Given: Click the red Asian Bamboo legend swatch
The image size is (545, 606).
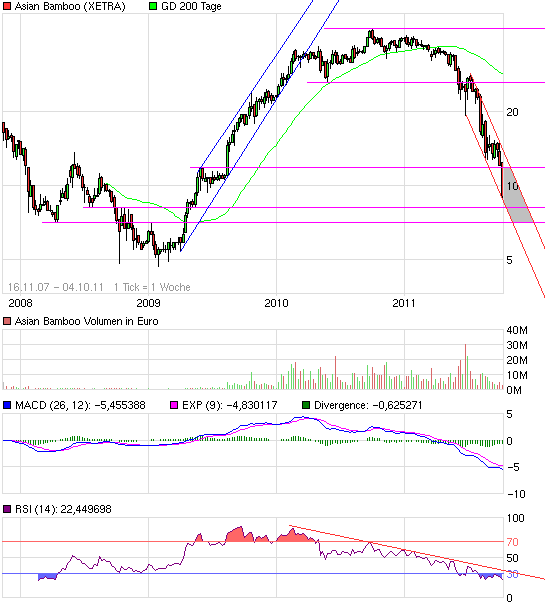Looking at the screenshot, I should 7,6.
